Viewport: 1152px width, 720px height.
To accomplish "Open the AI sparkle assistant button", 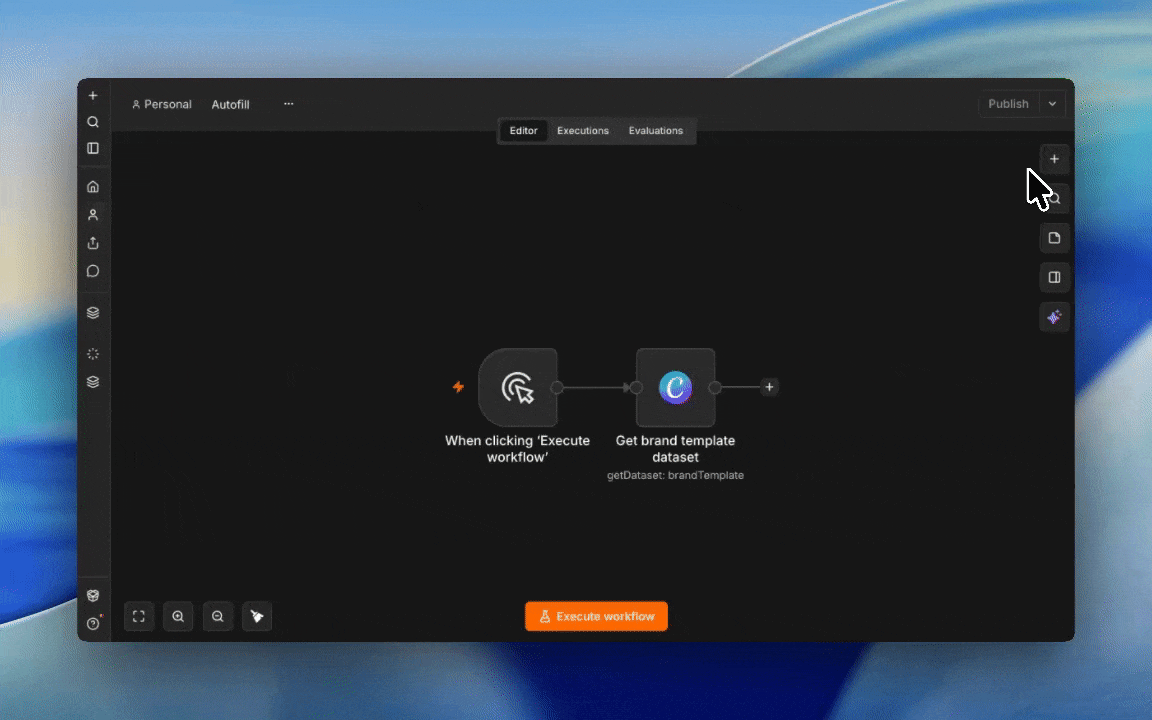I will point(1054,317).
